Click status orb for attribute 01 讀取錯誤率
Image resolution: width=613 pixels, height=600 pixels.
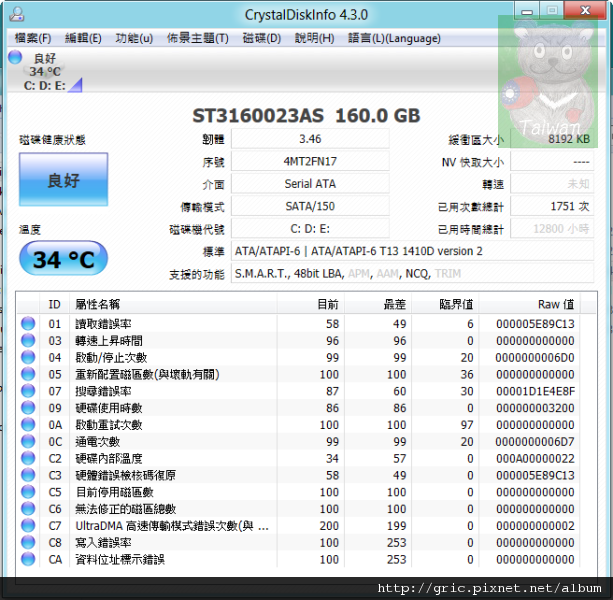point(28,324)
